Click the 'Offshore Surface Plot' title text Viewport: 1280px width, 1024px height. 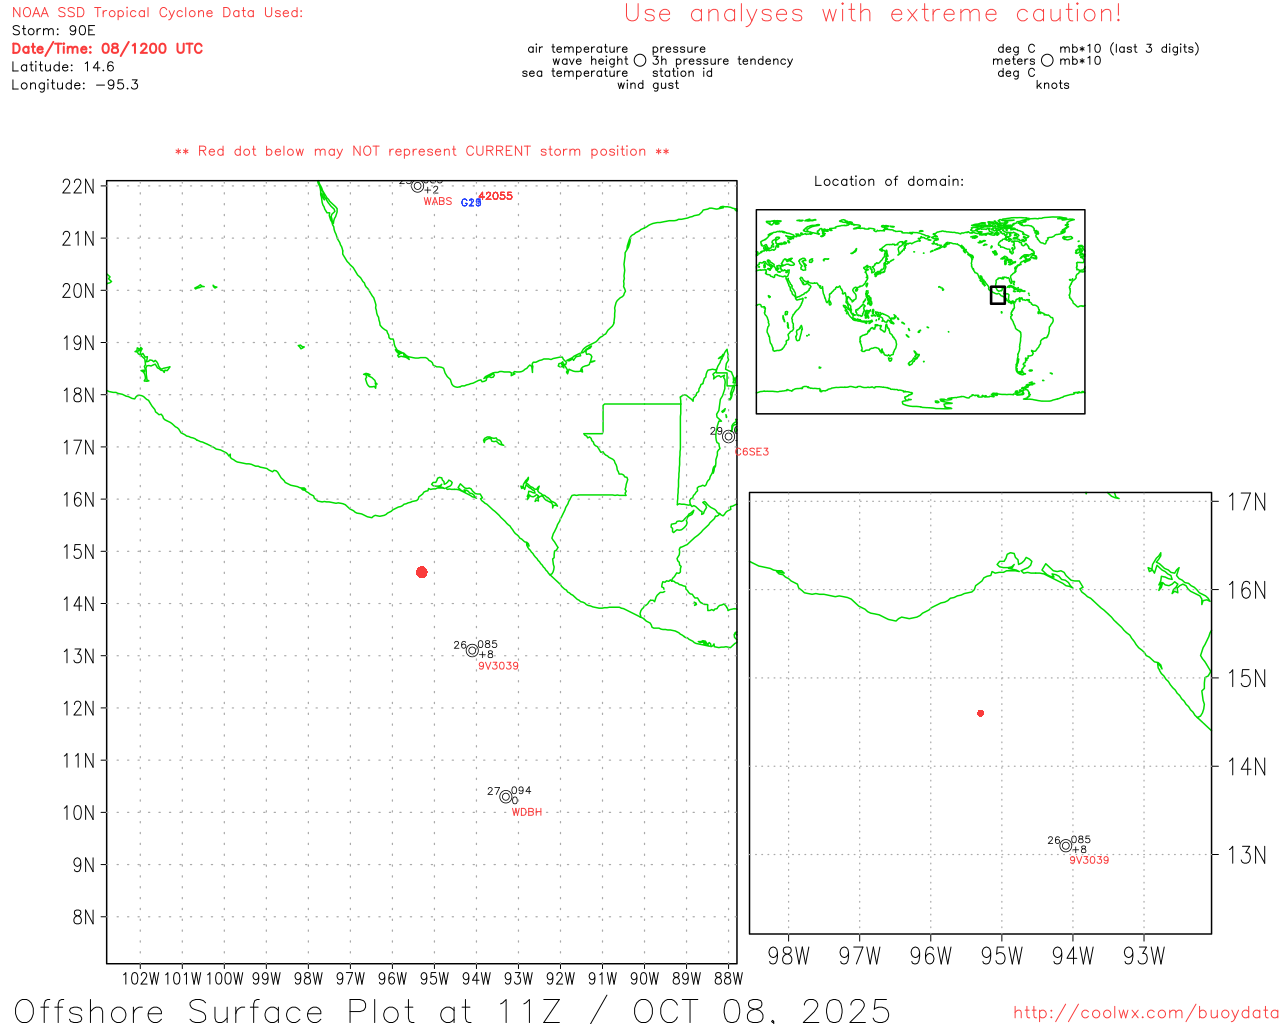[451, 1010]
